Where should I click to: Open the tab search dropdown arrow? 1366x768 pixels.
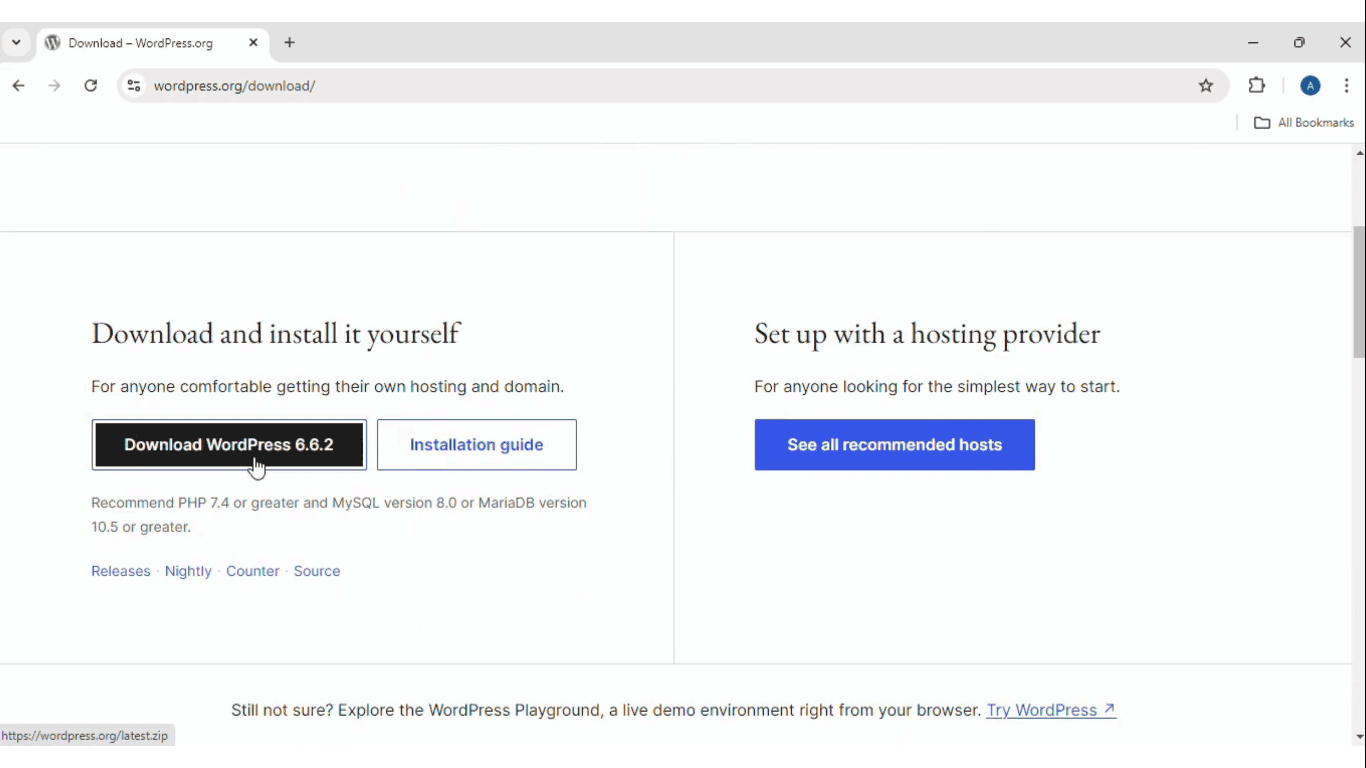click(x=16, y=43)
